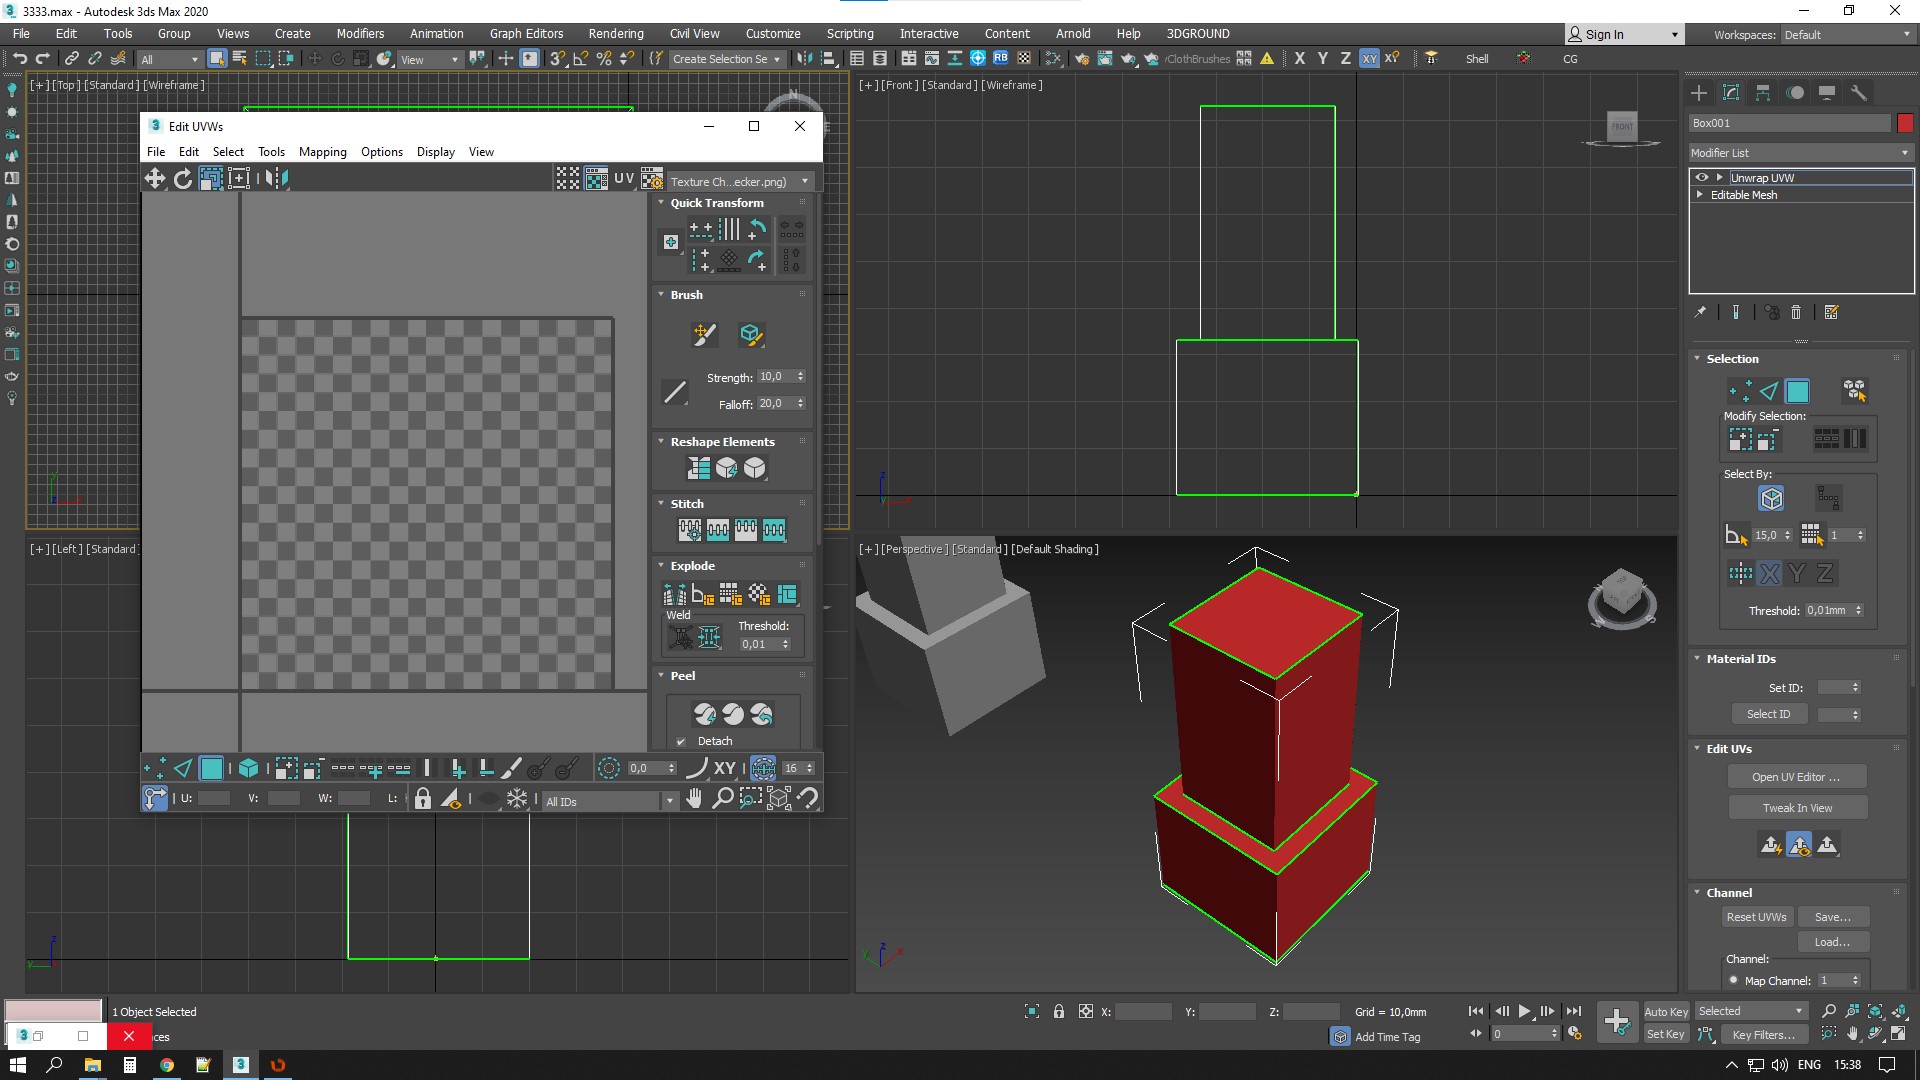Click Weld Threshold spinner arrows
The image size is (1920, 1080).
tap(786, 644)
